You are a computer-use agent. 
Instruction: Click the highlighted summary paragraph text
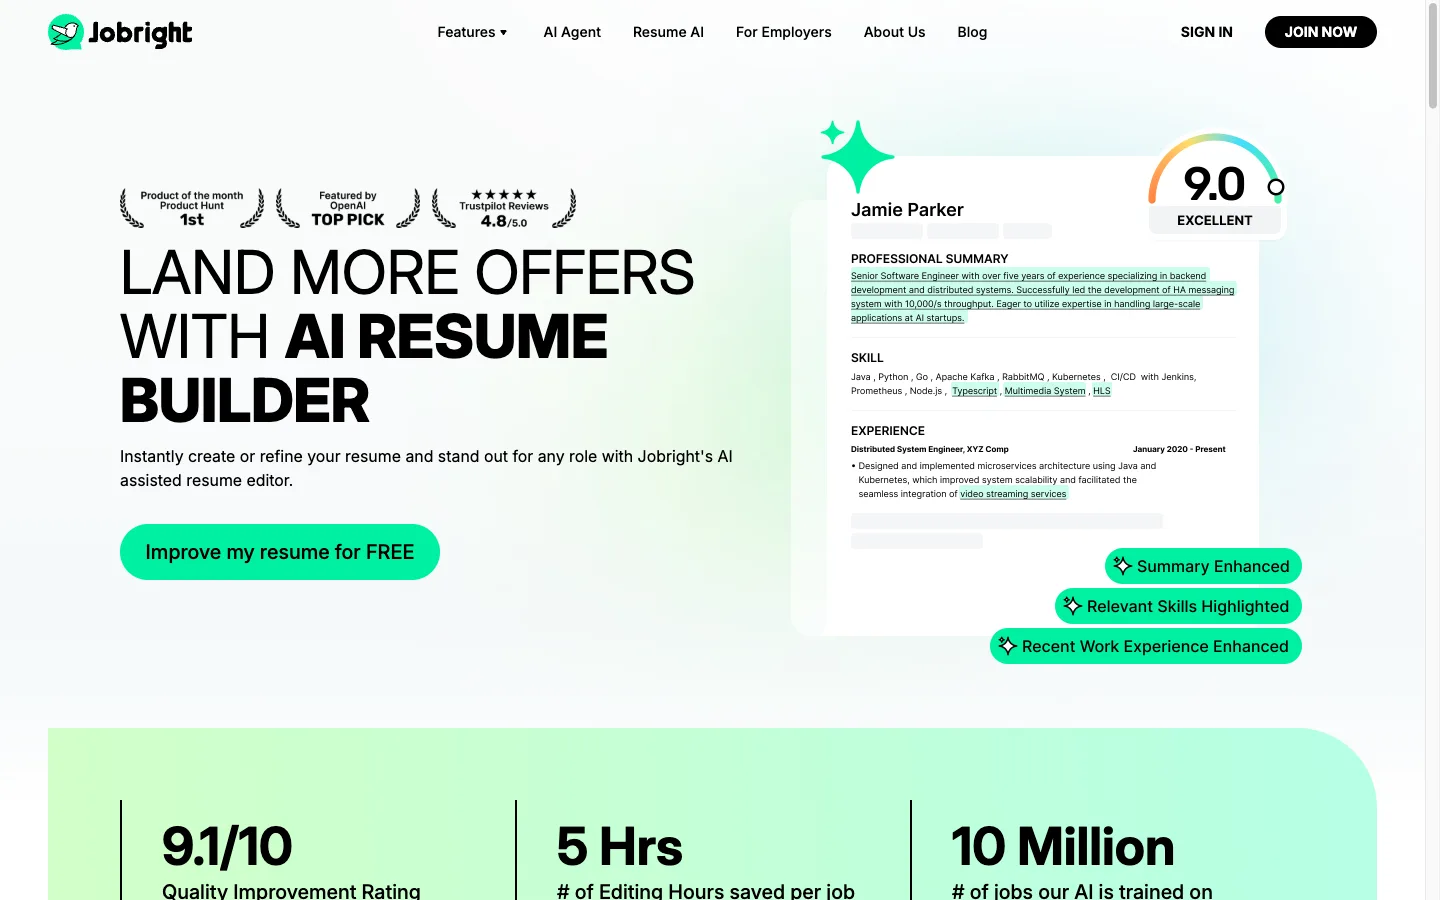(1043, 297)
